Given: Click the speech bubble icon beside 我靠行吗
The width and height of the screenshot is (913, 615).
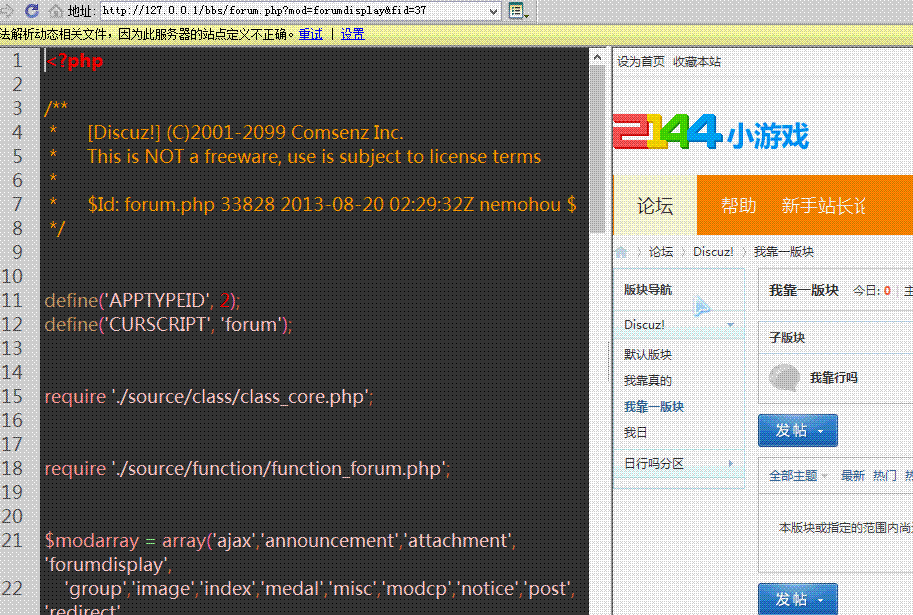Looking at the screenshot, I should (x=784, y=377).
